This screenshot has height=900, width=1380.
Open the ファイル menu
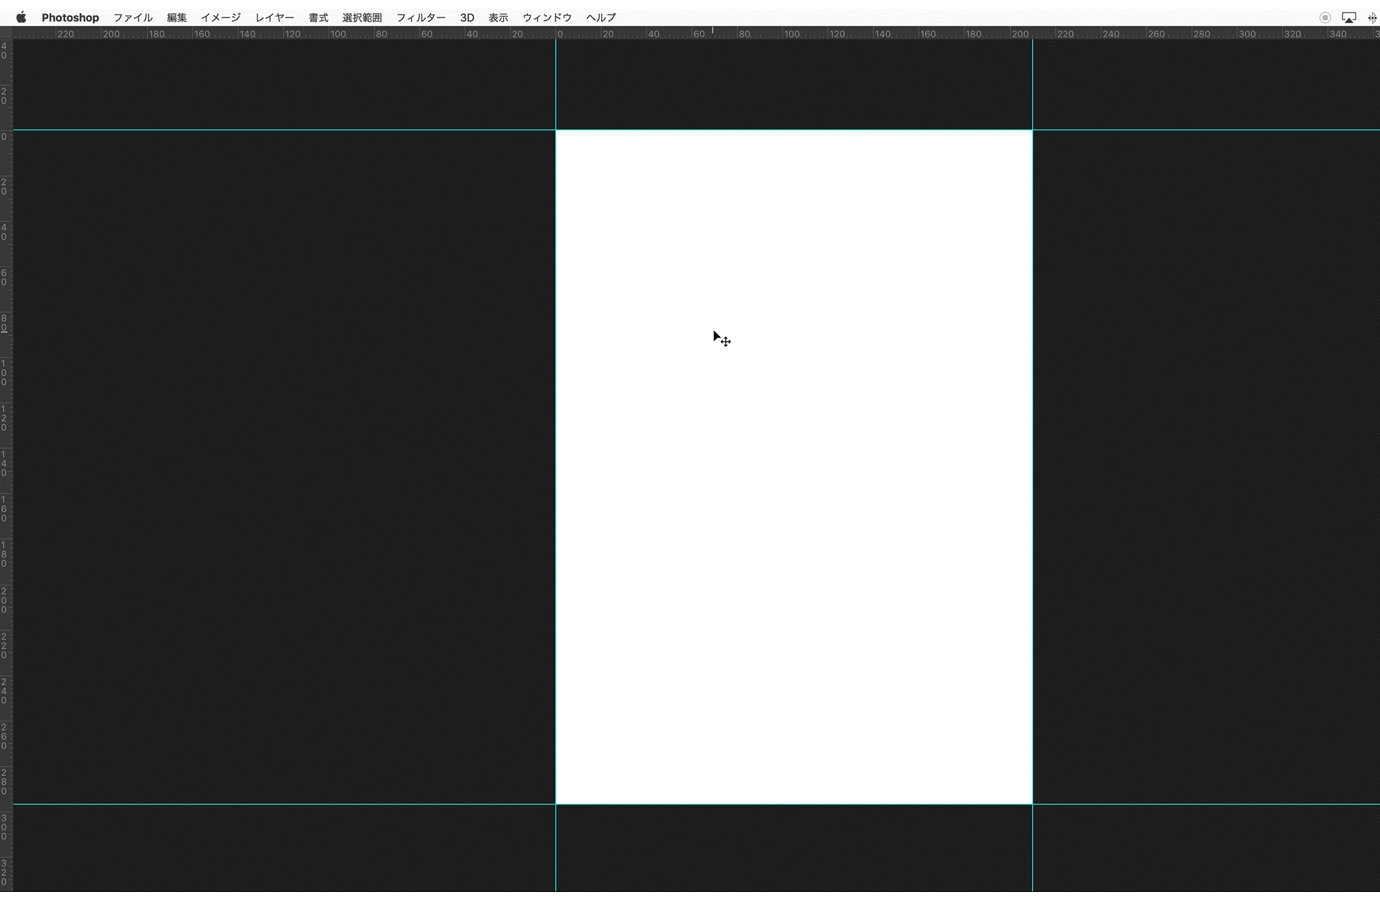(133, 17)
